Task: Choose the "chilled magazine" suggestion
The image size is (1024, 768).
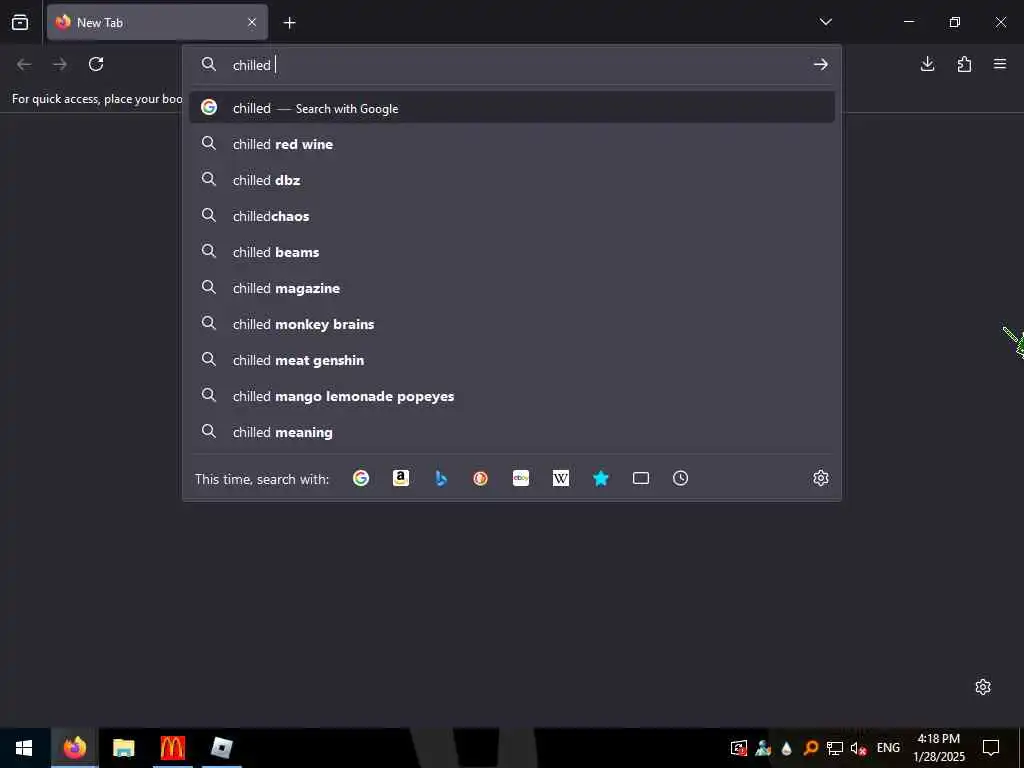Action: (x=512, y=287)
